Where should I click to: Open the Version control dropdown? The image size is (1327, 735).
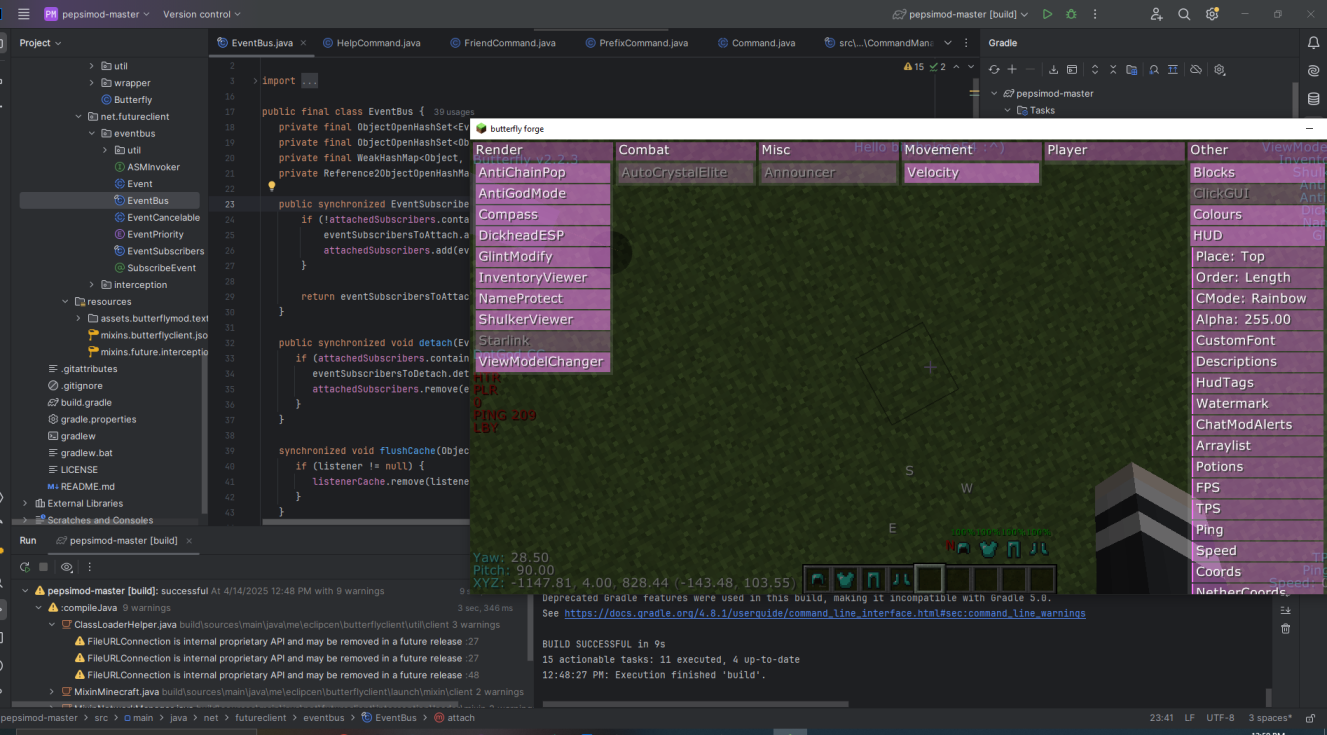point(202,14)
